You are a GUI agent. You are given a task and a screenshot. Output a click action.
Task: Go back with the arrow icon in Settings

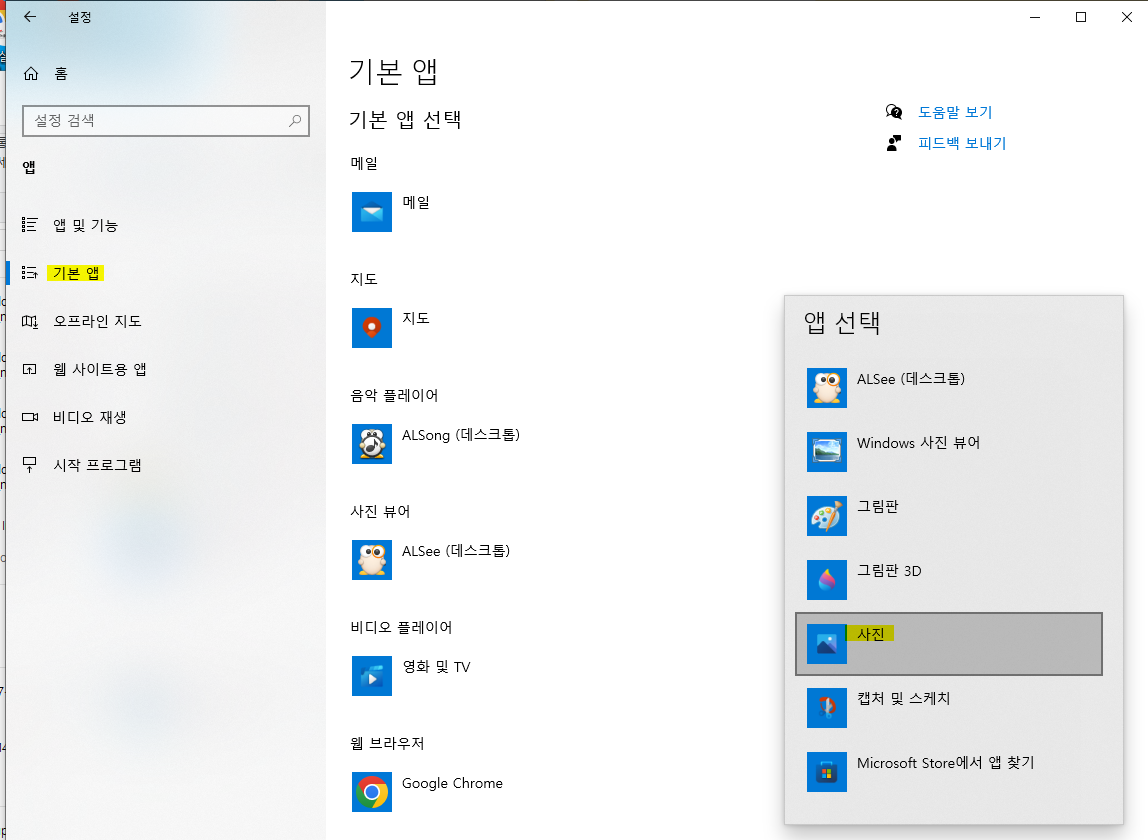[30, 16]
